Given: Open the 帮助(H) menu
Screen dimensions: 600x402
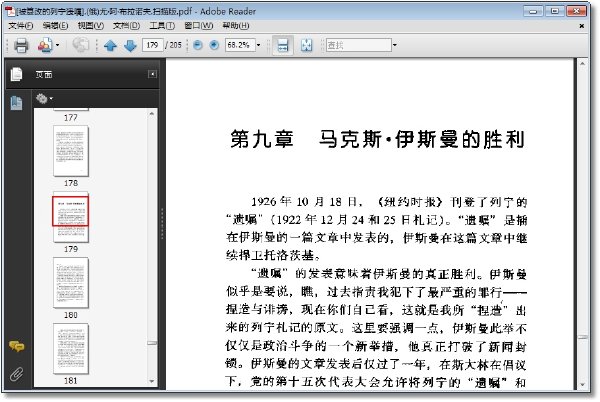Looking at the screenshot, I should (x=236, y=26).
